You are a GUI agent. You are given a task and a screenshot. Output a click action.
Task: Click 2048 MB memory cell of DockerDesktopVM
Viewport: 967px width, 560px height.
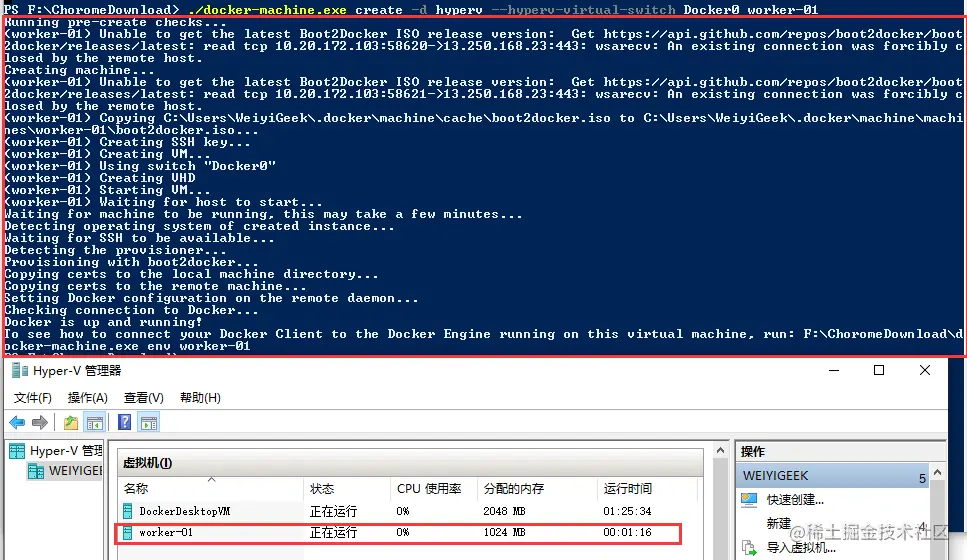click(504, 511)
